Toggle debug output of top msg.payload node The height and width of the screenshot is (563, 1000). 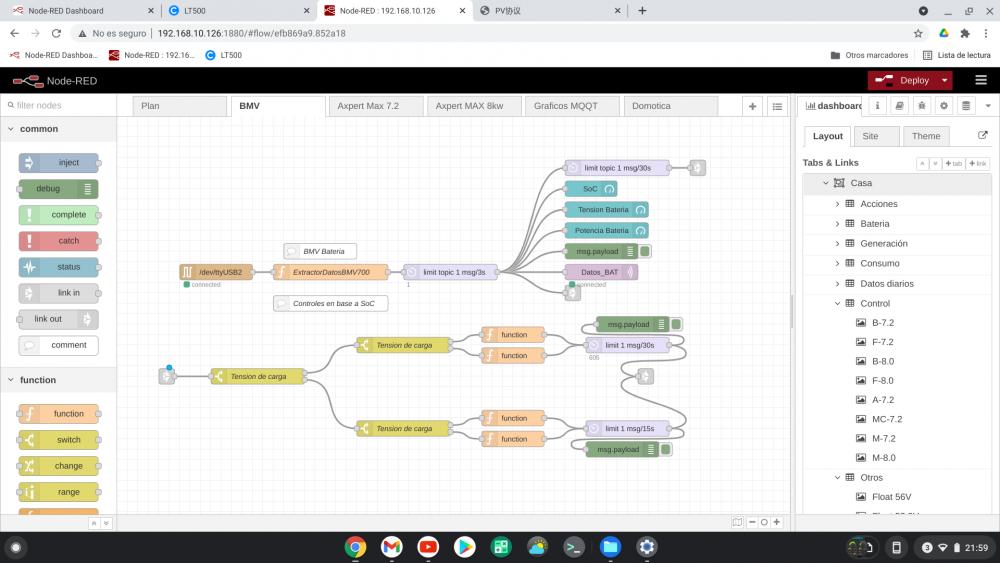645,251
